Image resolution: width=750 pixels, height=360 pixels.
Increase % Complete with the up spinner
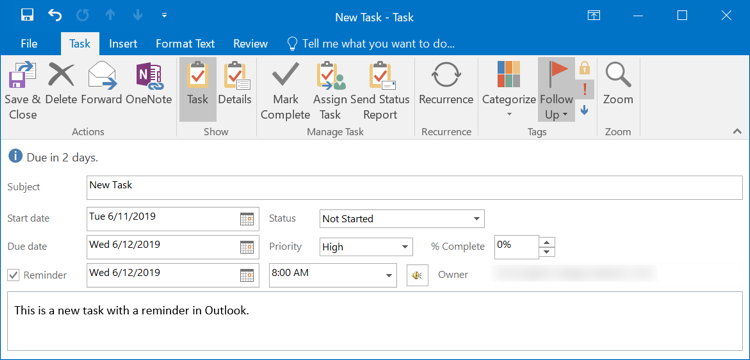coord(547,241)
